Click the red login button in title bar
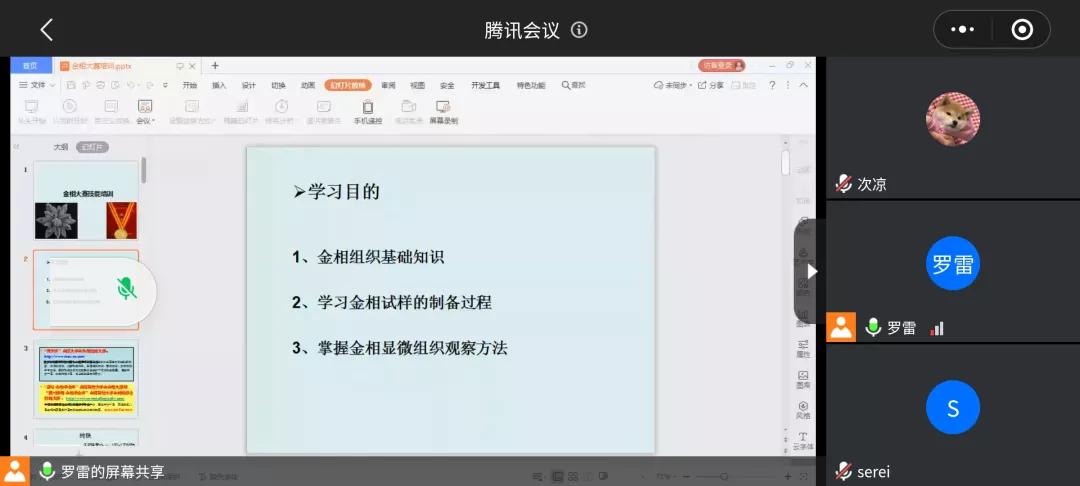This screenshot has width=1080, height=486. [x=722, y=65]
